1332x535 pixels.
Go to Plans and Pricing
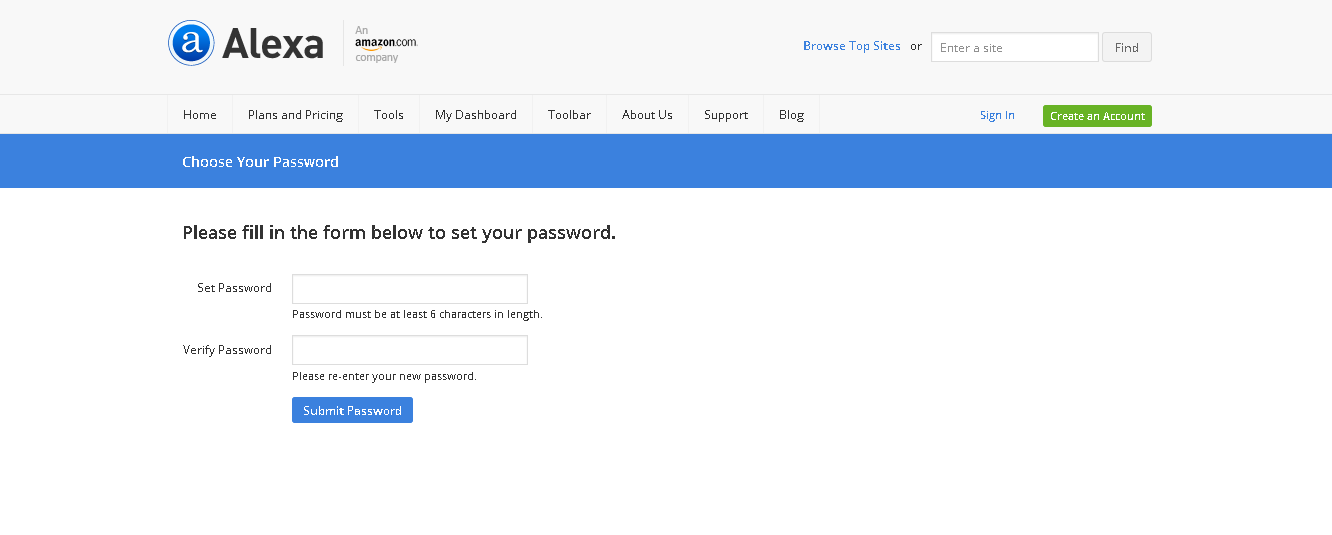click(295, 115)
